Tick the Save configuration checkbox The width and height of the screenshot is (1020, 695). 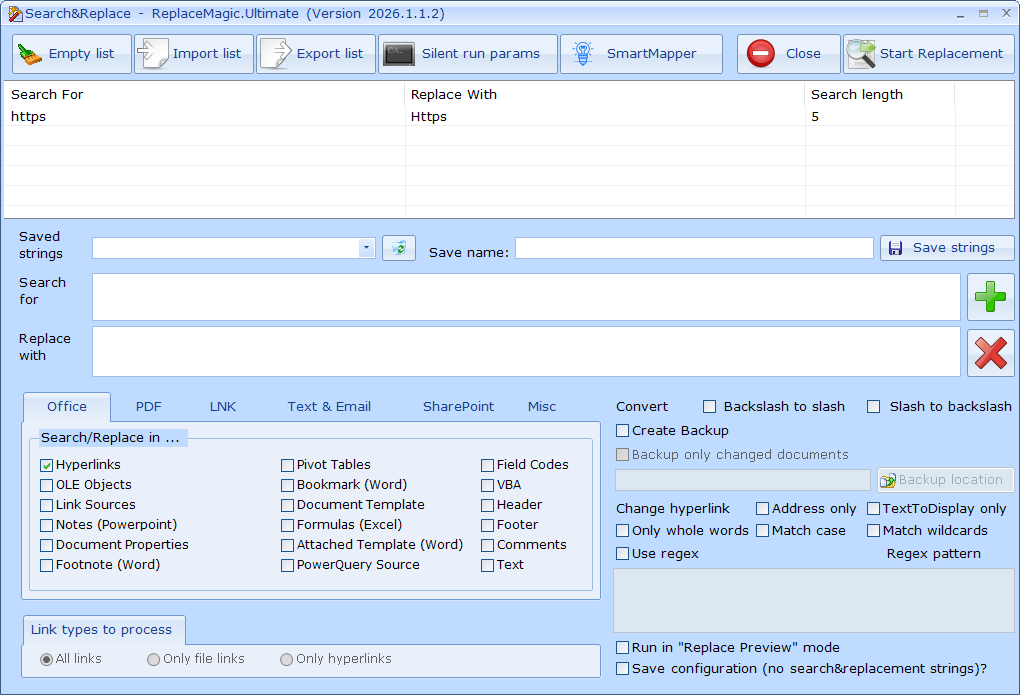pyautogui.click(x=623, y=669)
